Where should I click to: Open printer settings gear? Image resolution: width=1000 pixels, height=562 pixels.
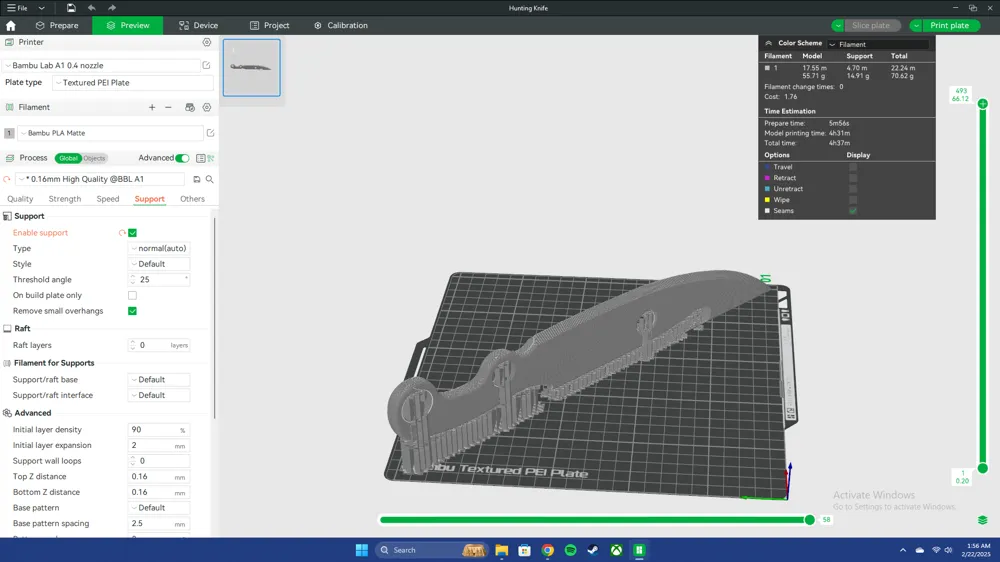[x=207, y=42]
